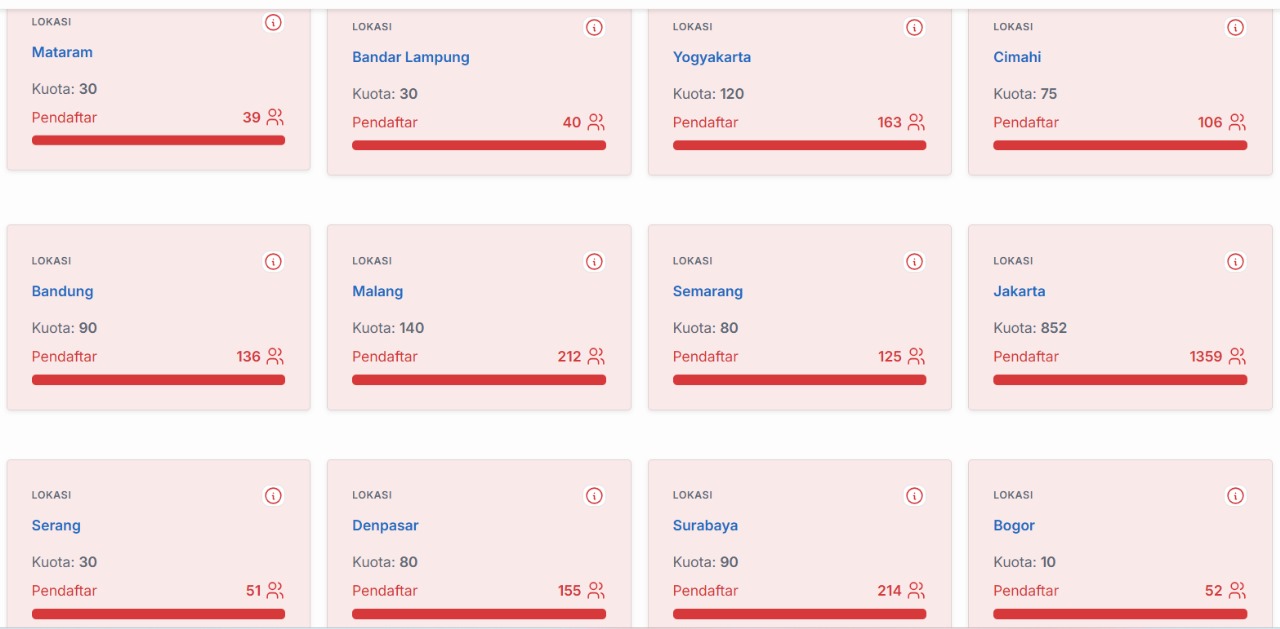Click the info icon on Bandung card
Screen dimensions: 1280x629
click(x=273, y=262)
